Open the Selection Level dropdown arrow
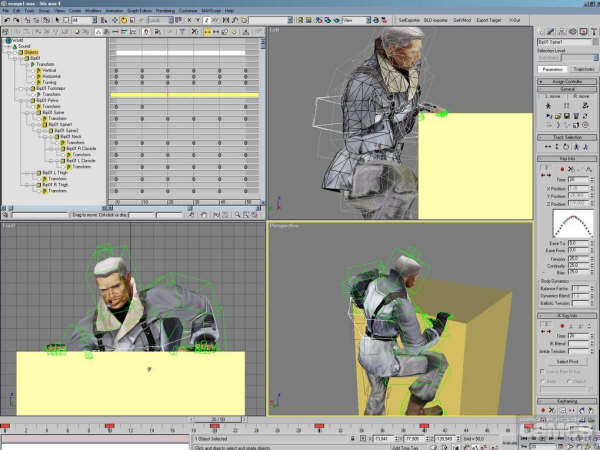Screen dimensions: 600x450 click(596, 58)
